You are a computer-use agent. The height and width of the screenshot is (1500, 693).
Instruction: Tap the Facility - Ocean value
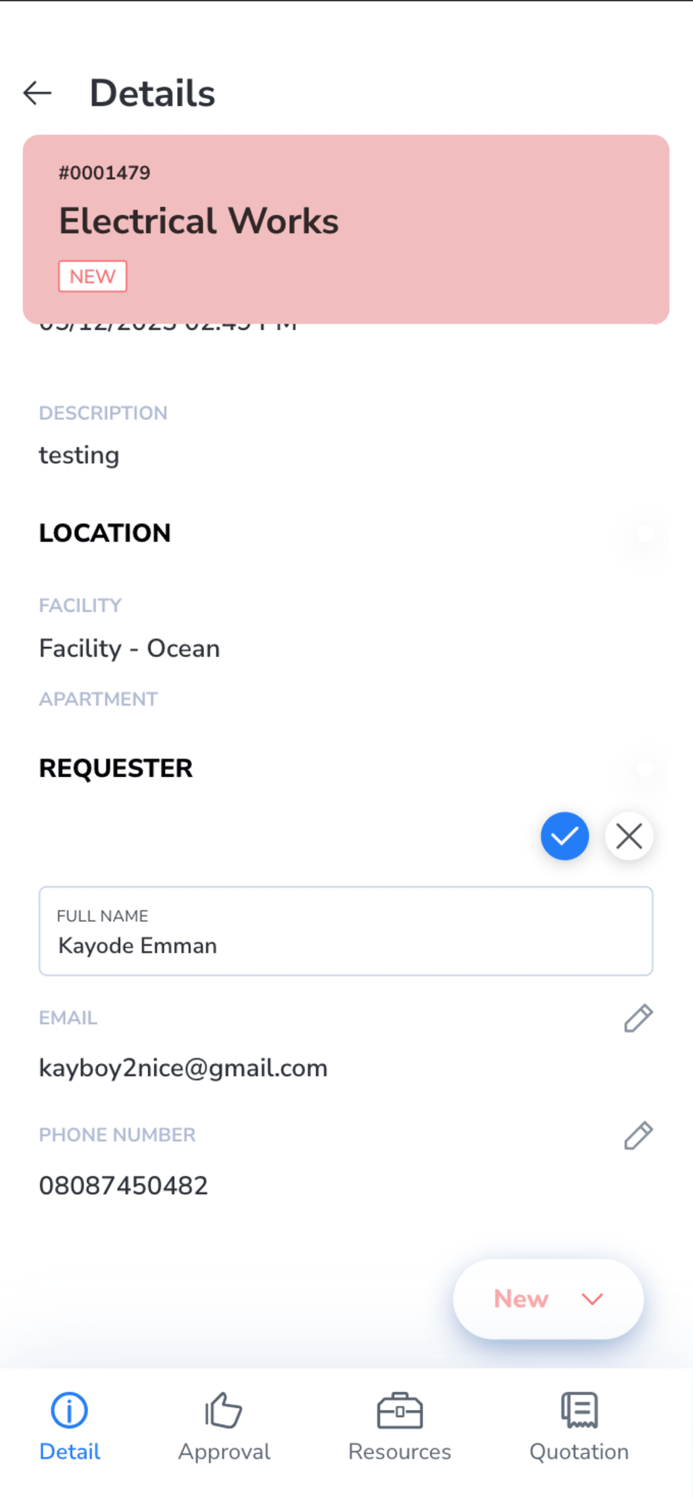pos(129,648)
